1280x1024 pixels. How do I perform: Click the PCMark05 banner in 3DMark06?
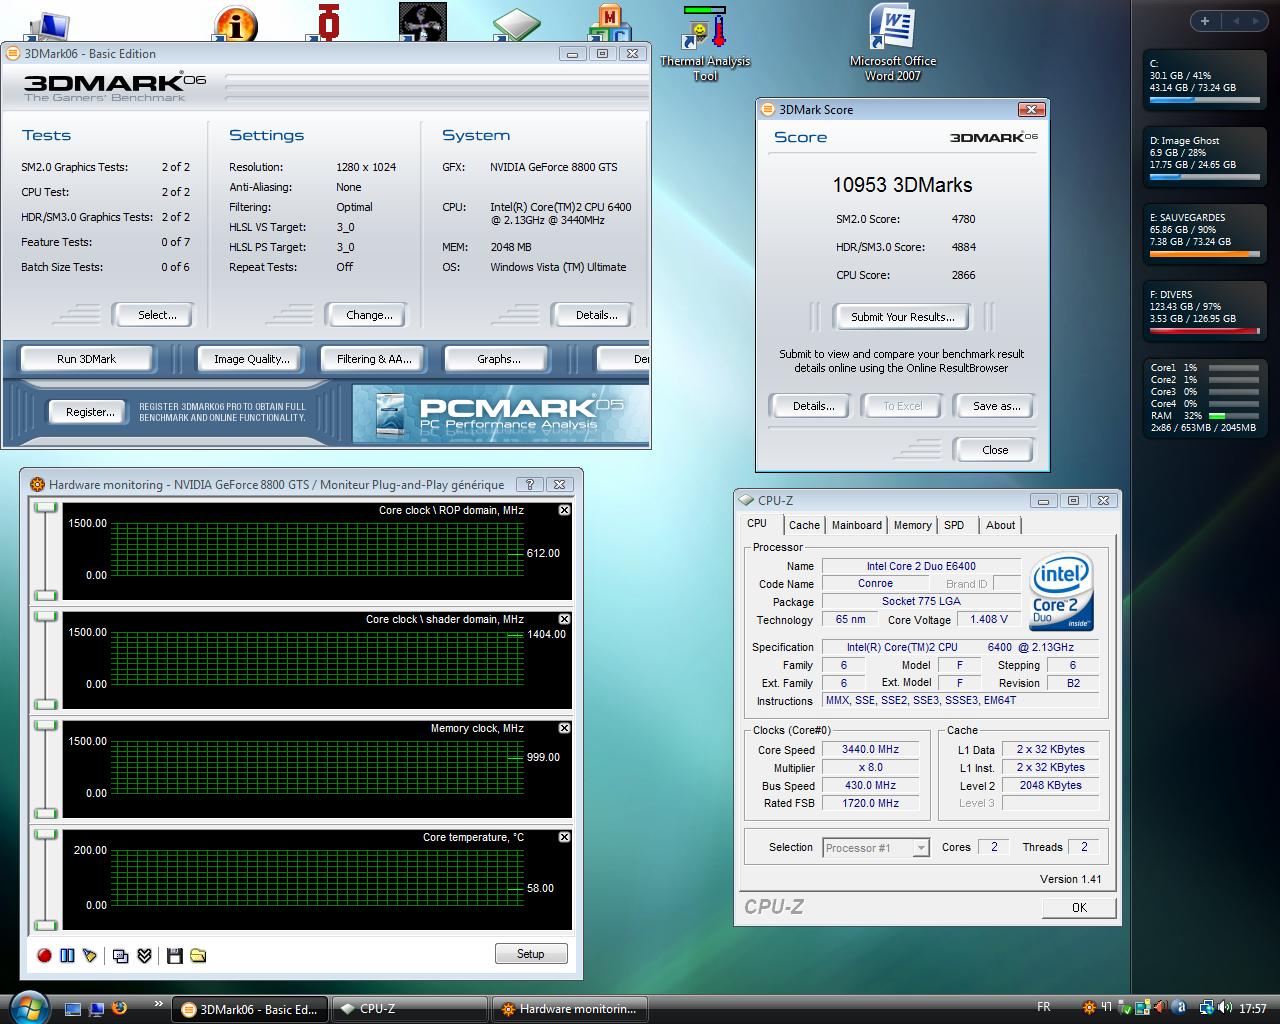(x=500, y=415)
